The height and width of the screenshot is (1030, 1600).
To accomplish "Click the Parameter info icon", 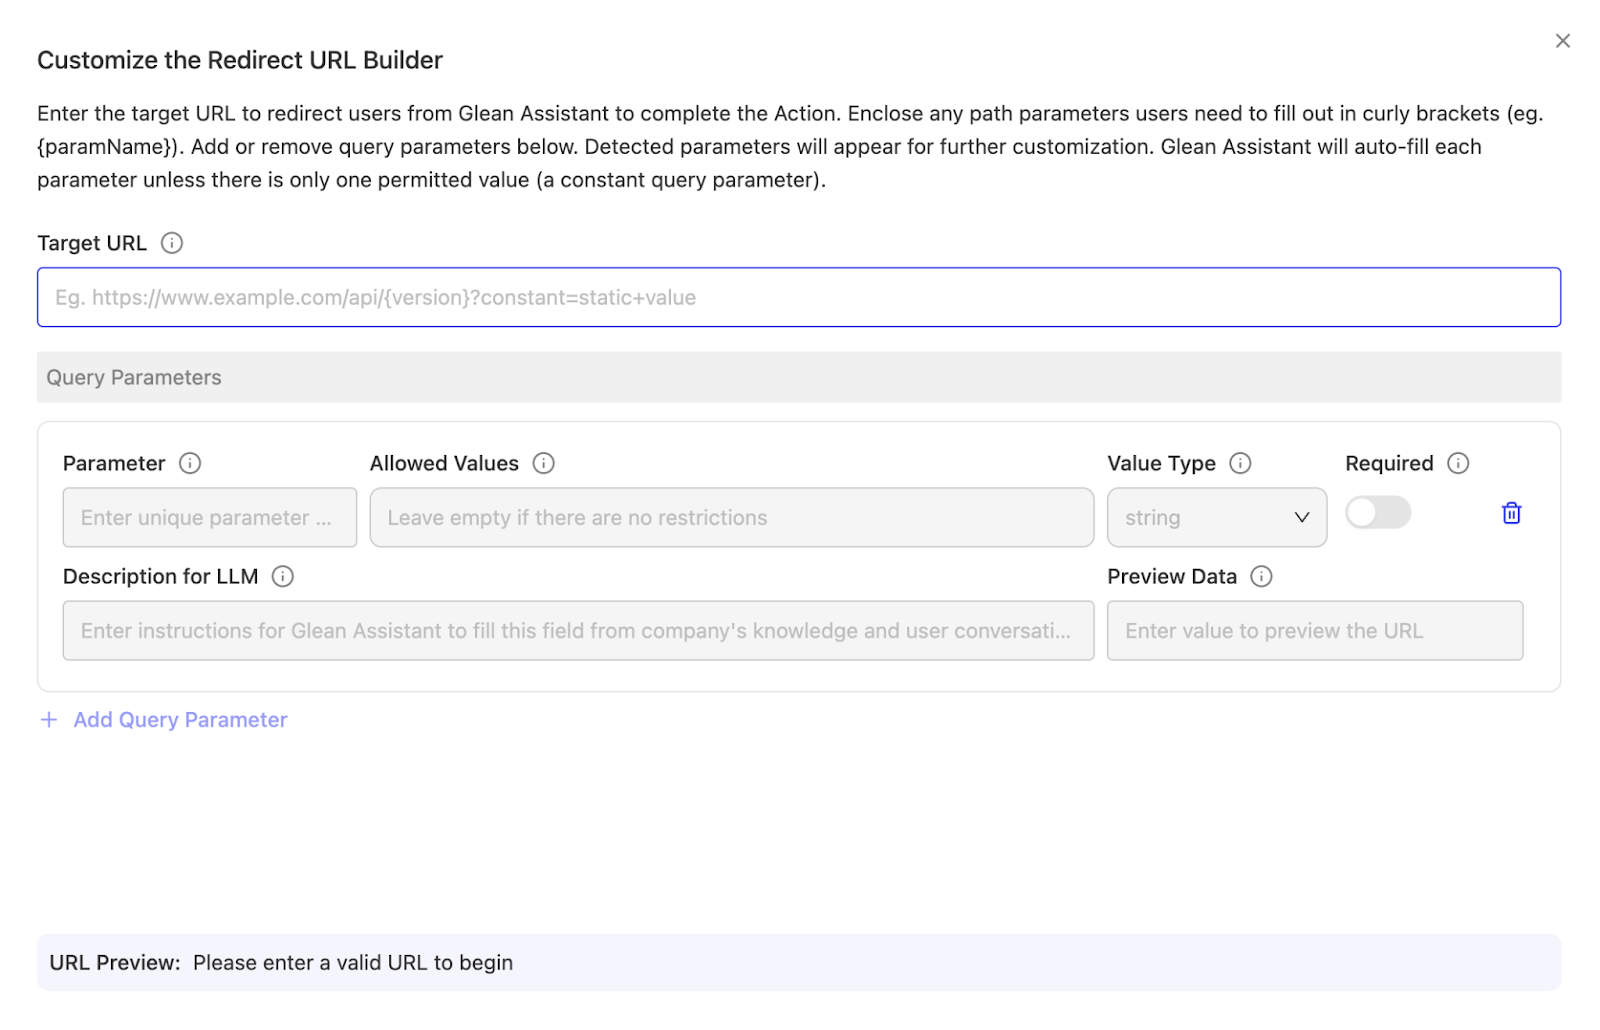I will pyautogui.click(x=191, y=463).
